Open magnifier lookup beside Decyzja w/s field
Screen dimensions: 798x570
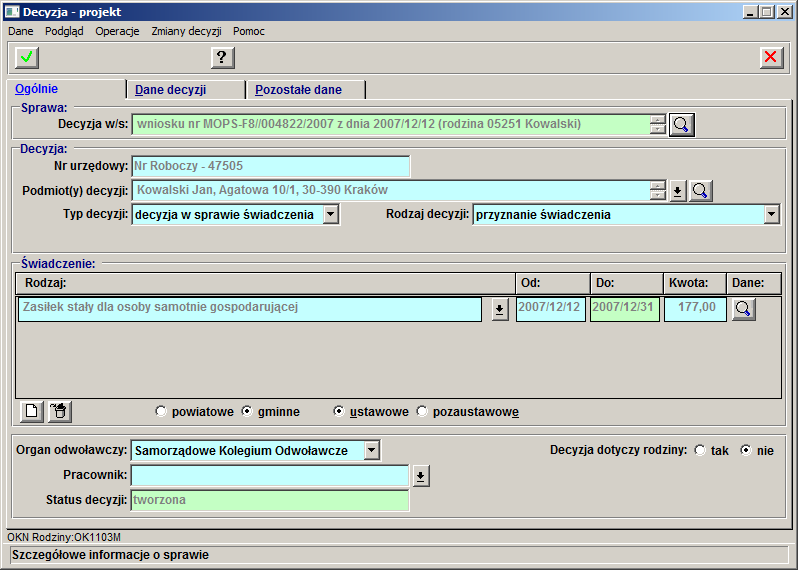point(681,125)
